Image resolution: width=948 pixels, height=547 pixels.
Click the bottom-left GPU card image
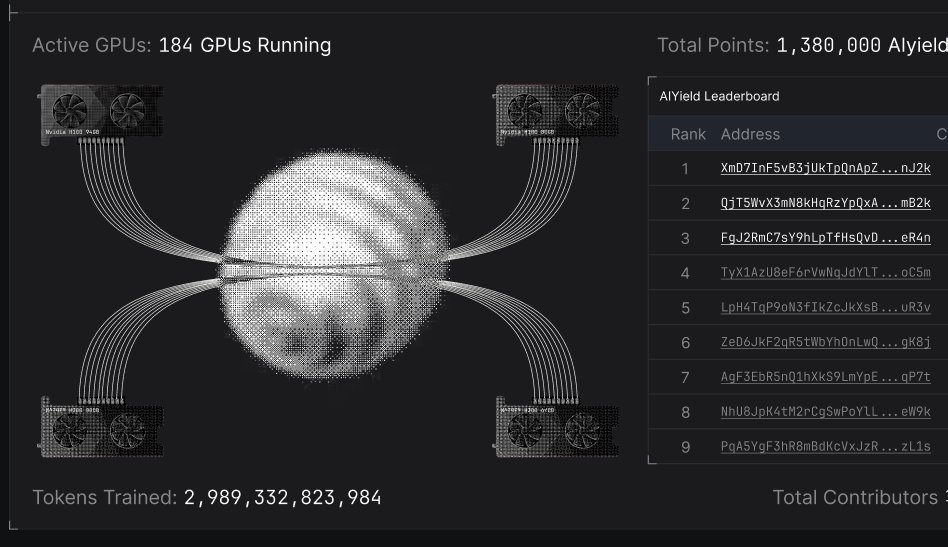(x=100, y=427)
